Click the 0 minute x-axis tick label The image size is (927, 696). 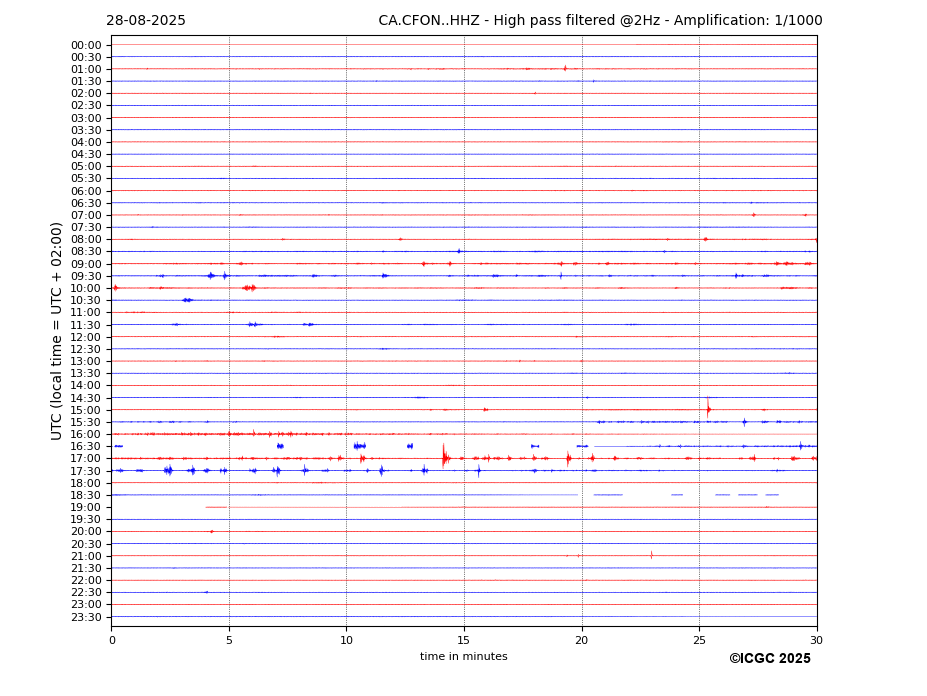click(x=112, y=640)
